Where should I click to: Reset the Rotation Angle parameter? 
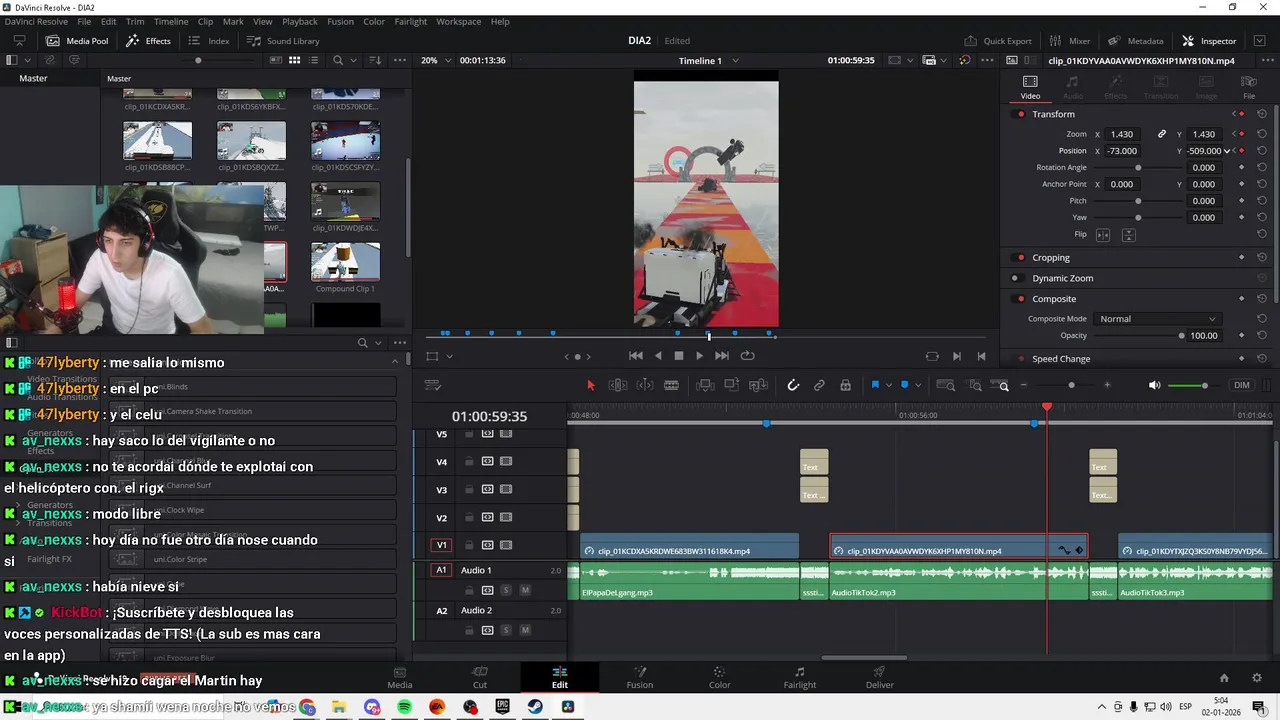point(1262,168)
